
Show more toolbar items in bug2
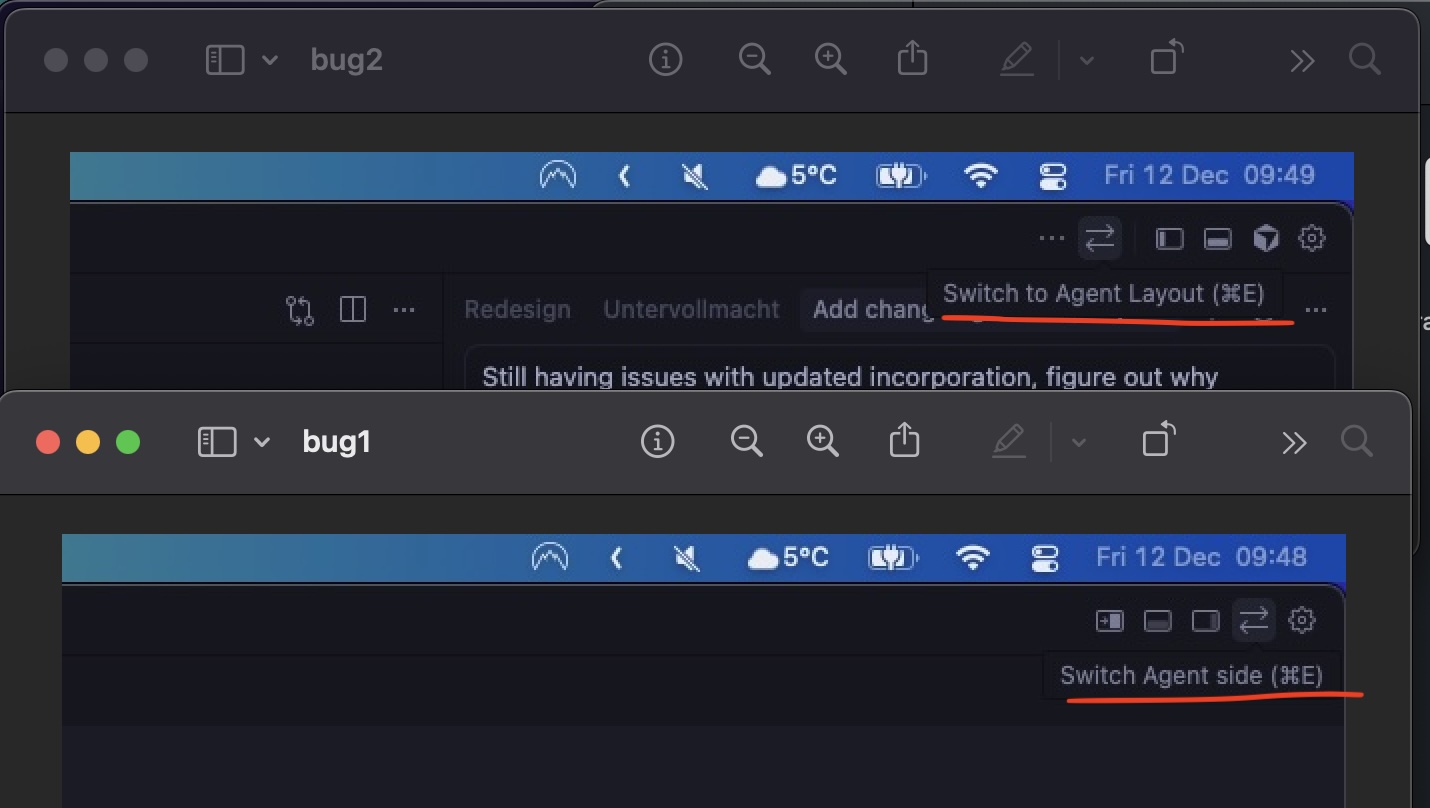click(x=1302, y=61)
